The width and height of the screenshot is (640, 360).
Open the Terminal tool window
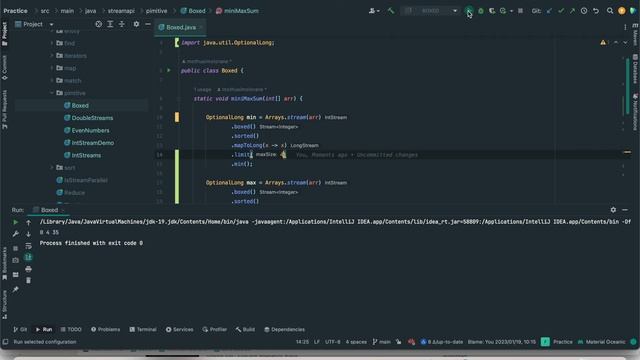[x=143, y=330]
